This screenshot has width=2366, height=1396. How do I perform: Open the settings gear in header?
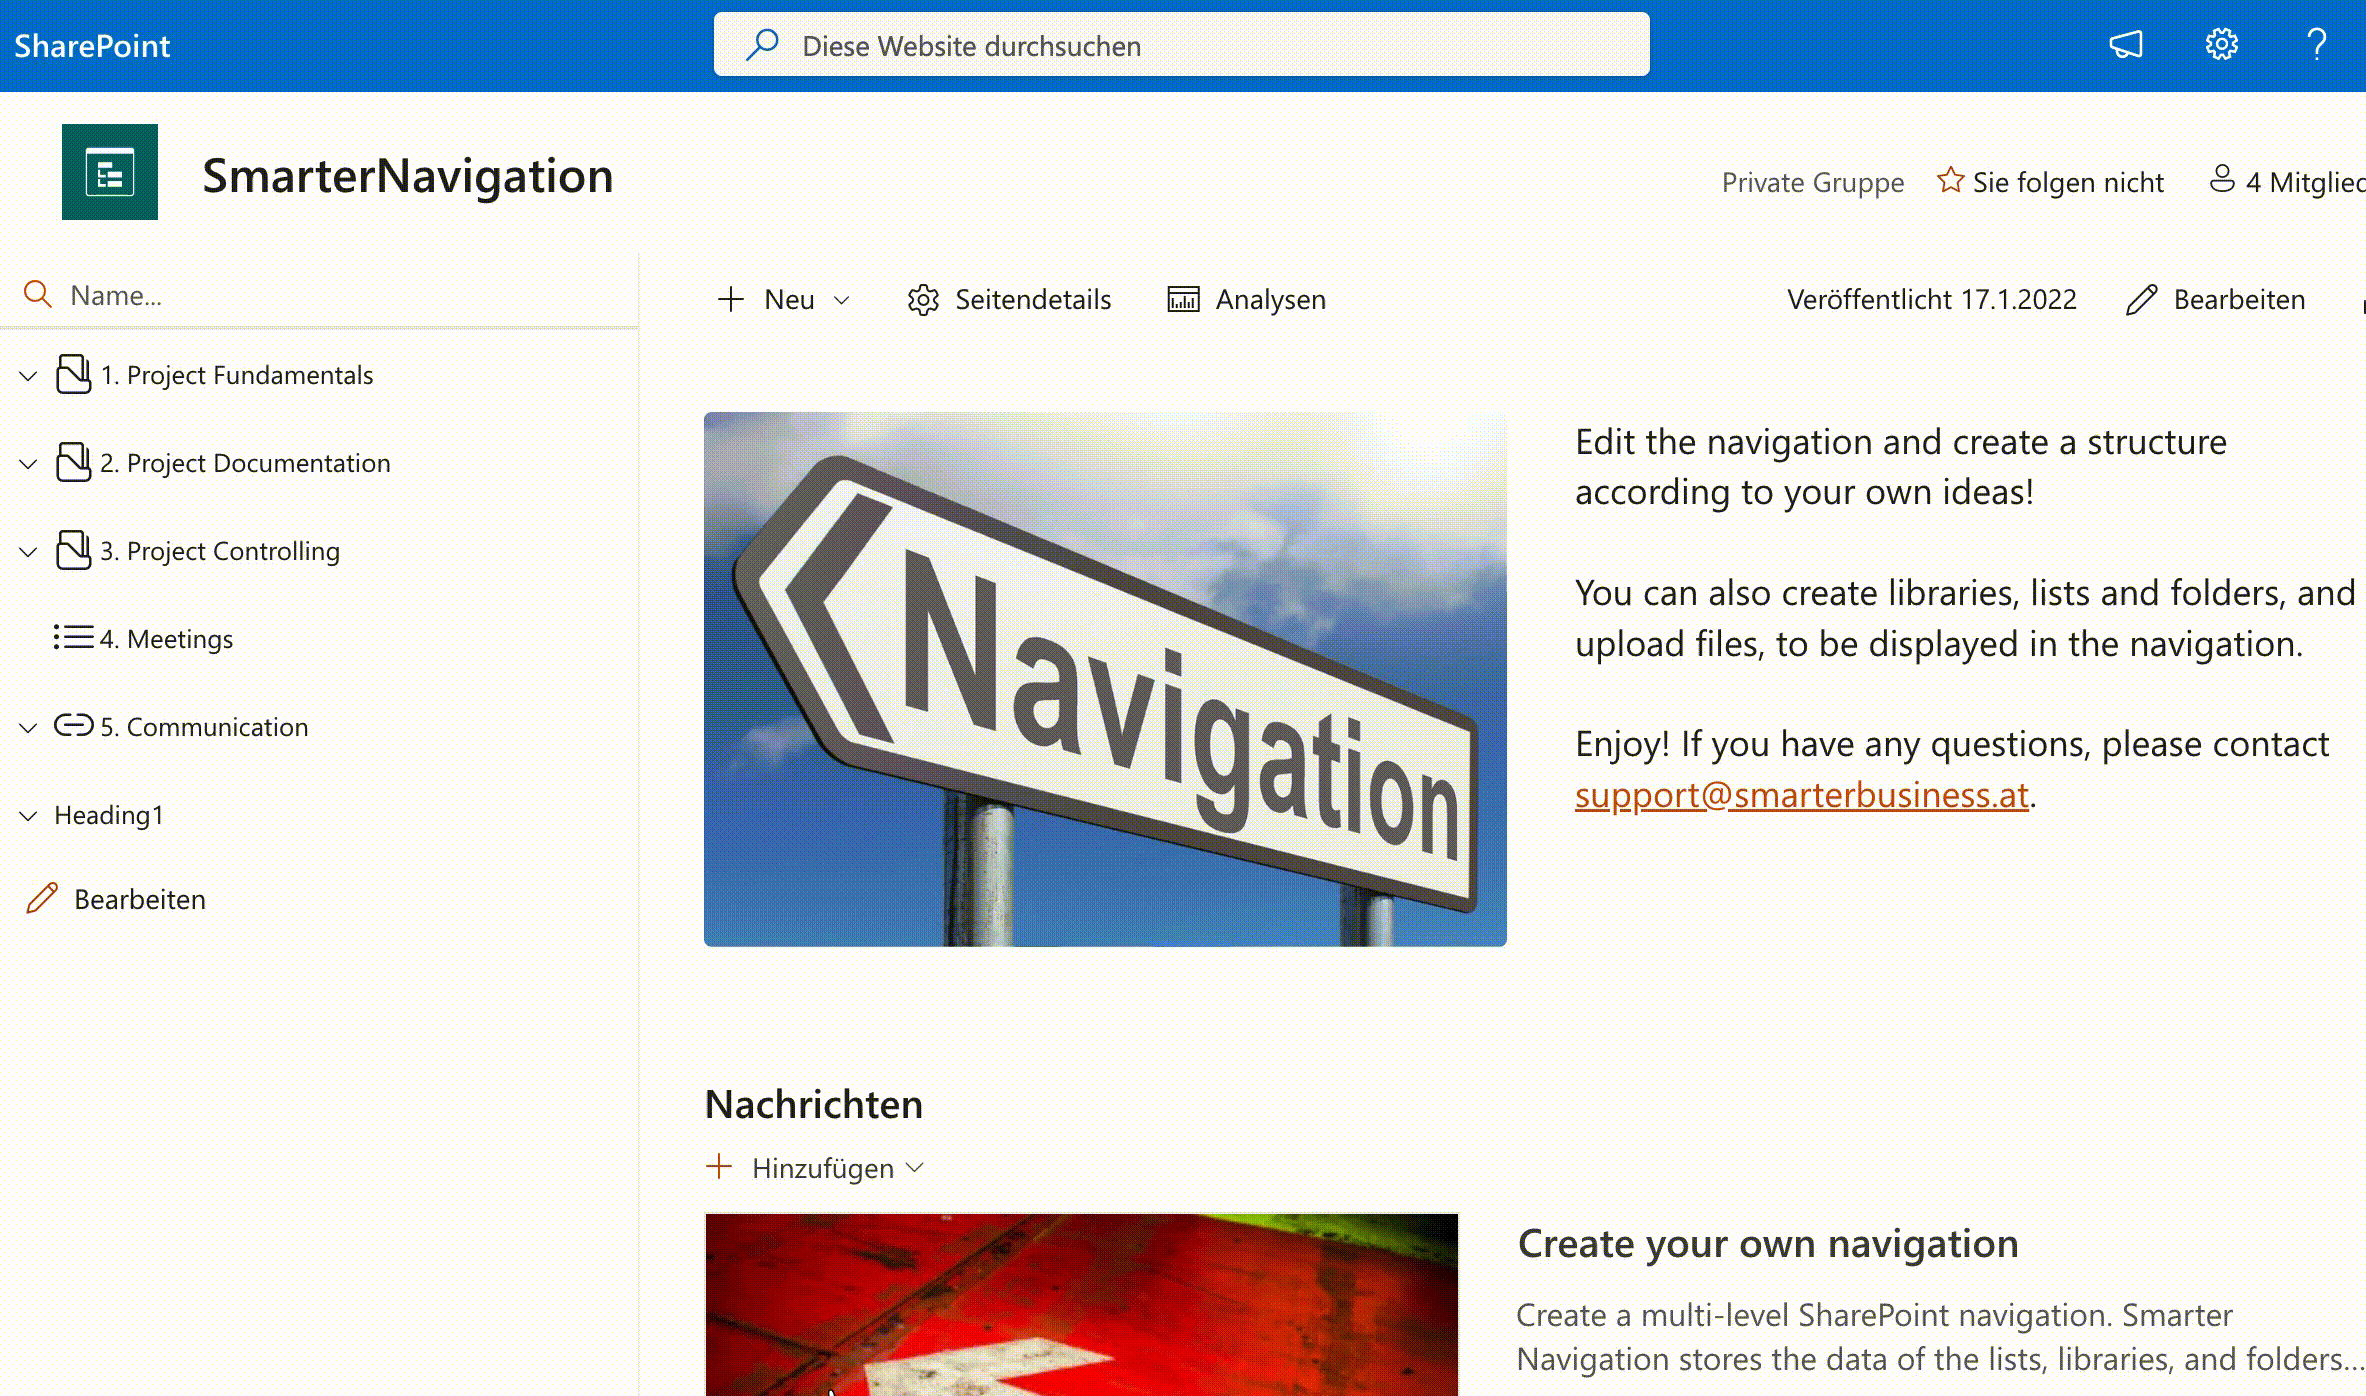tap(2221, 45)
